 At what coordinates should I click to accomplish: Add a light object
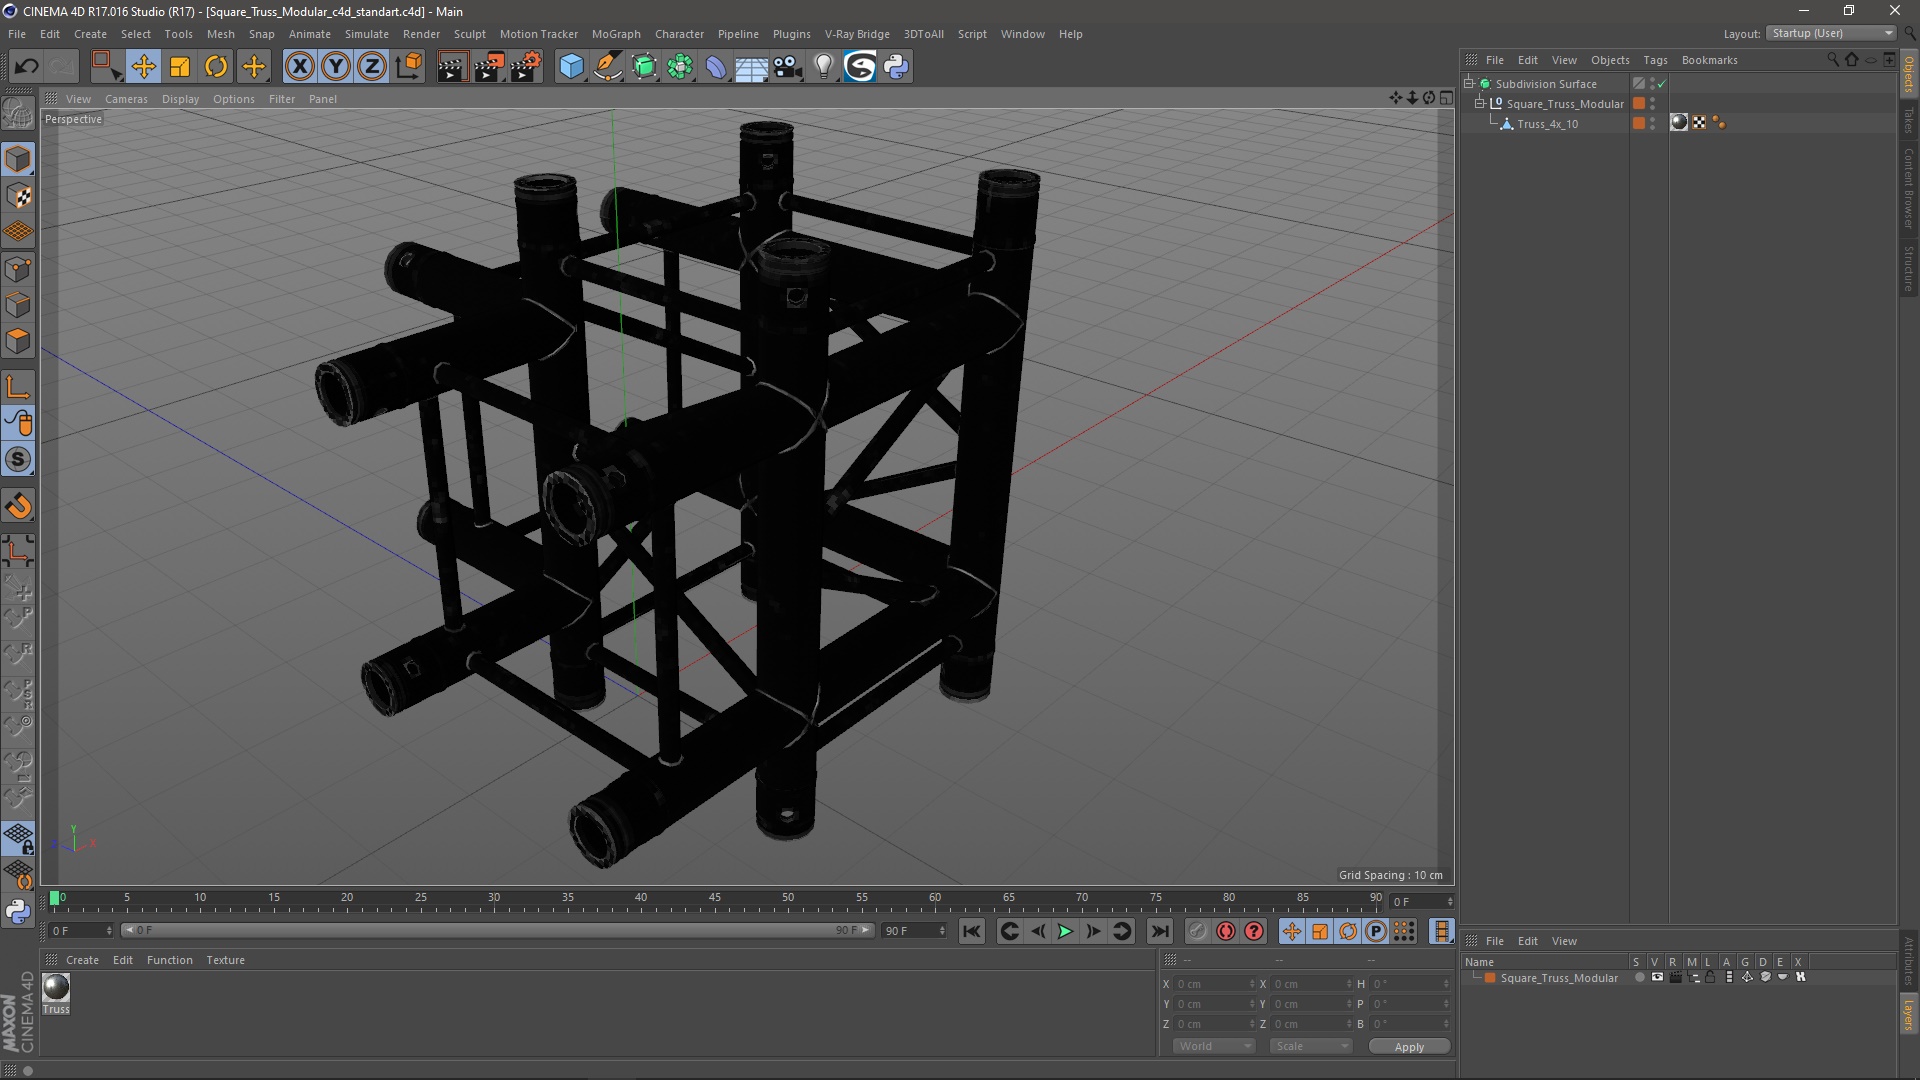[824, 67]
